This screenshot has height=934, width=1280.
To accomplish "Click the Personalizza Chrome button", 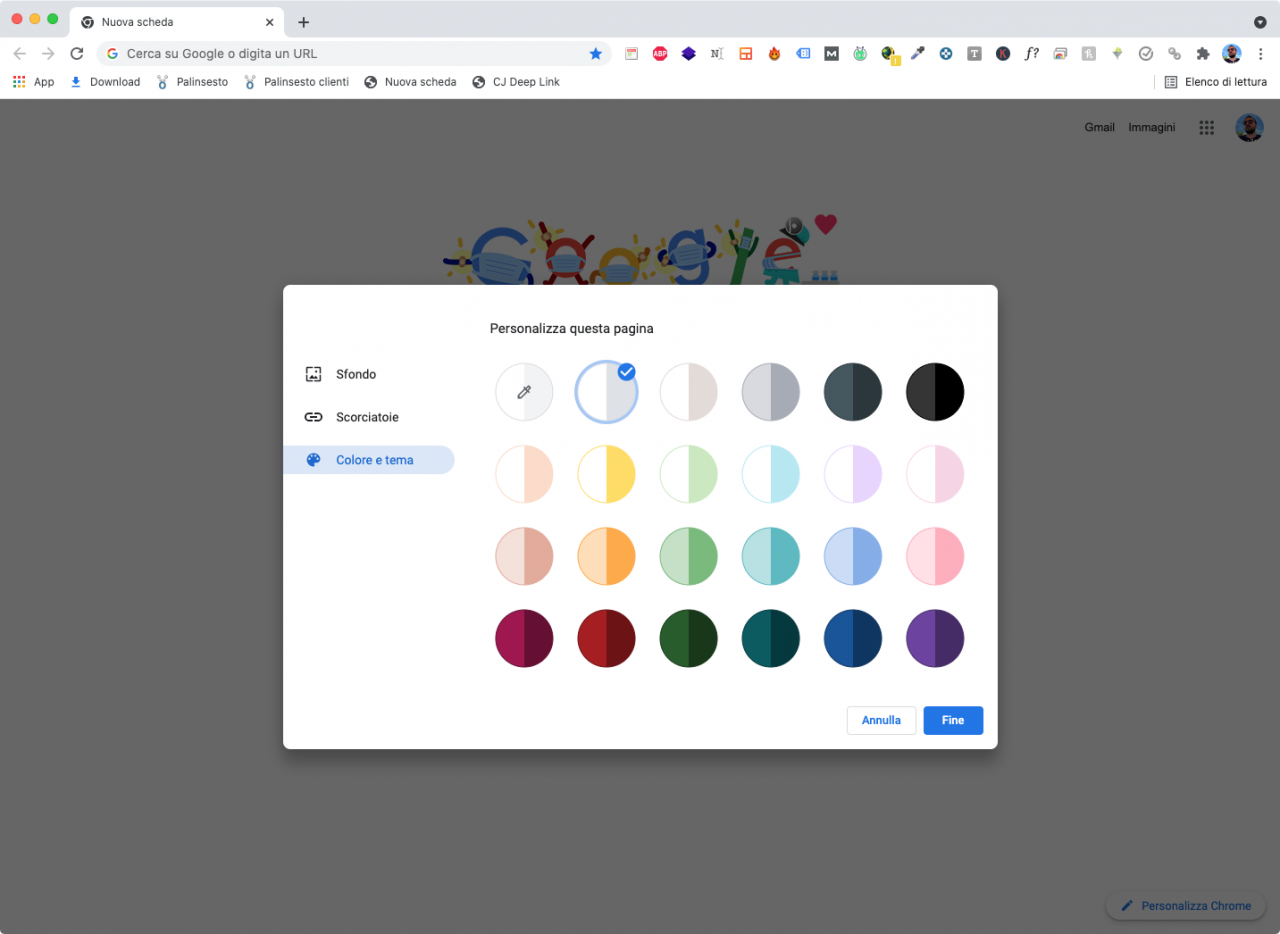I will pyautogui.click(x=1186, y=906).
